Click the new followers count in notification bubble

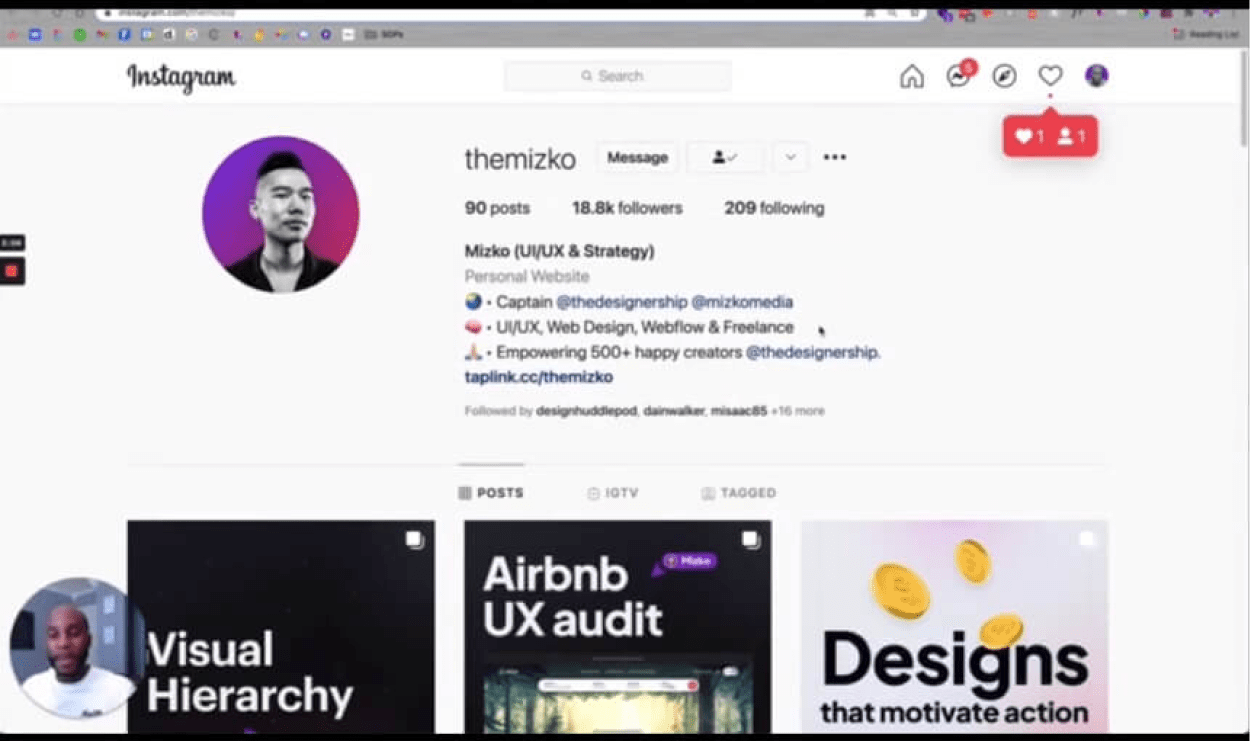[1072, 137]
